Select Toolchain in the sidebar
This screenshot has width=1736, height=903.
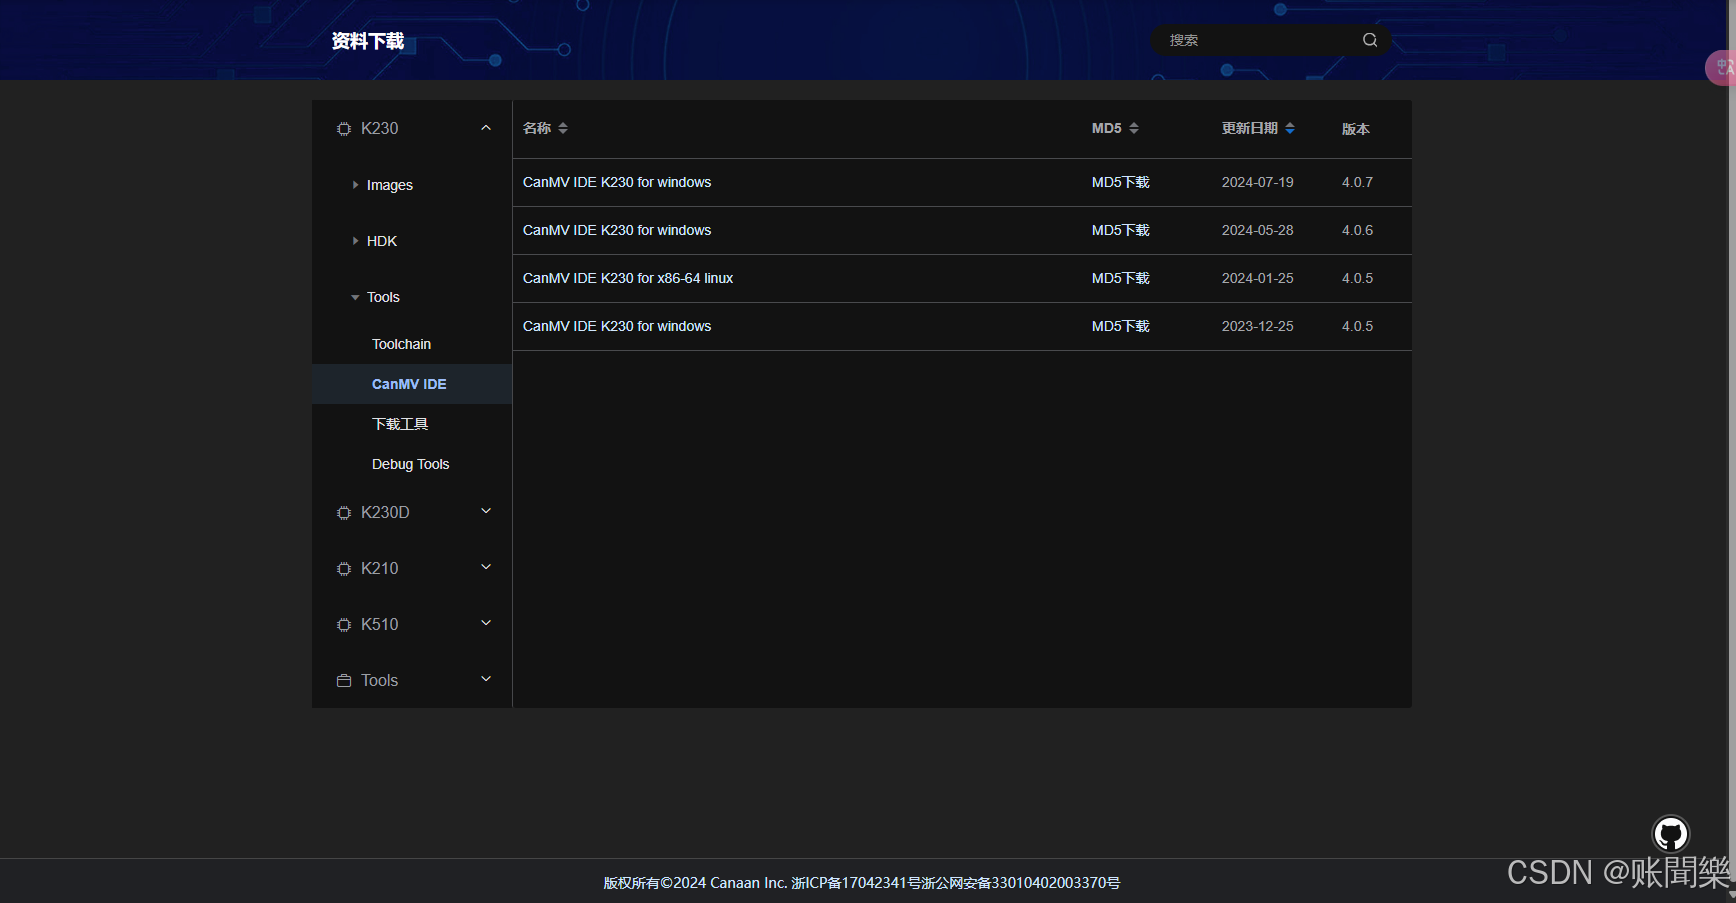click(x=401, y=344)
